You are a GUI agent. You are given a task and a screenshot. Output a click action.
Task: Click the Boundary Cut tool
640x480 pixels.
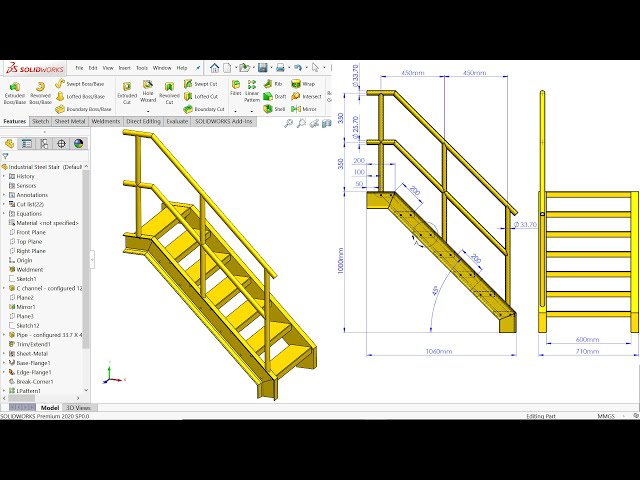[204, 109]
